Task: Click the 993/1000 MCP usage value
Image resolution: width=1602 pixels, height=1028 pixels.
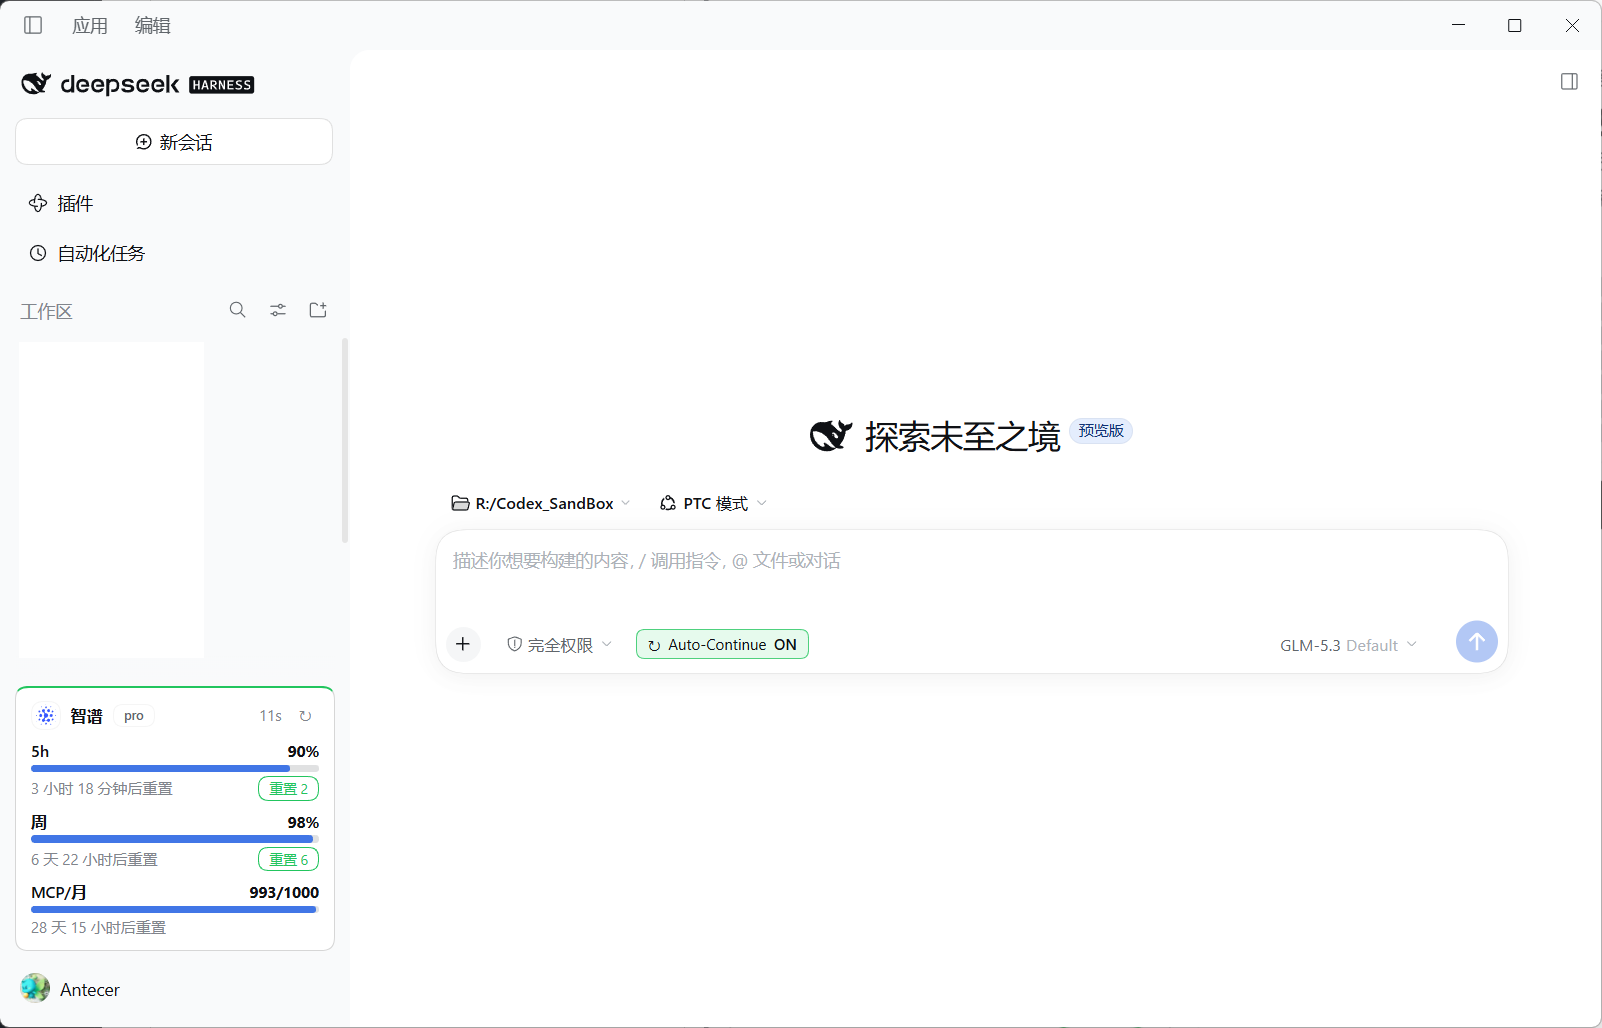Action: coord(284,892)
